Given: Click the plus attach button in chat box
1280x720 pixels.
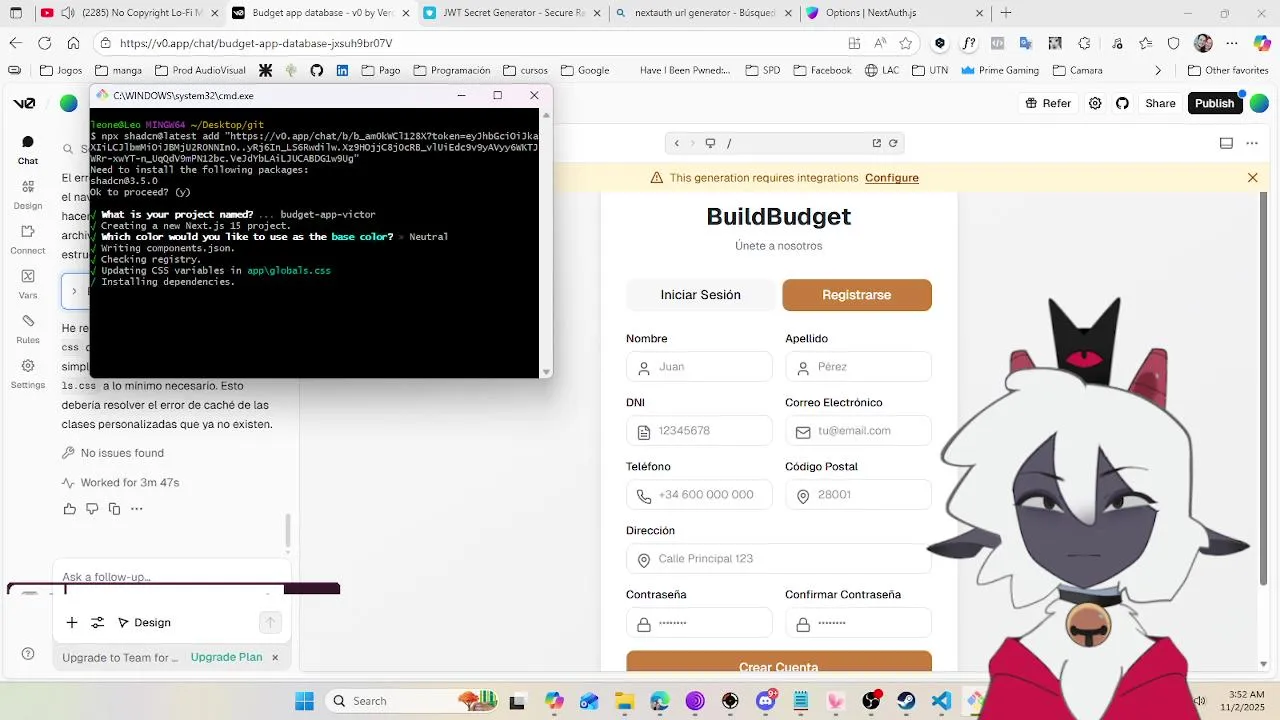Looking at the screenshot, I should tap(72, 622).
